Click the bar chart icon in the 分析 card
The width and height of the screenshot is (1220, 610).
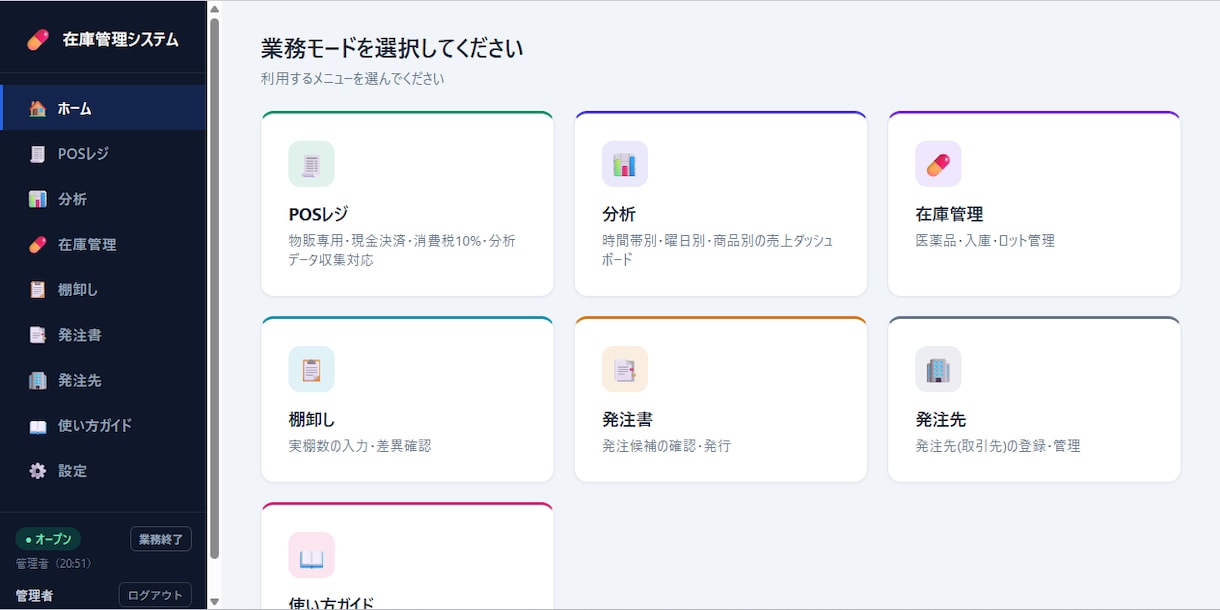tap(625, 164)
